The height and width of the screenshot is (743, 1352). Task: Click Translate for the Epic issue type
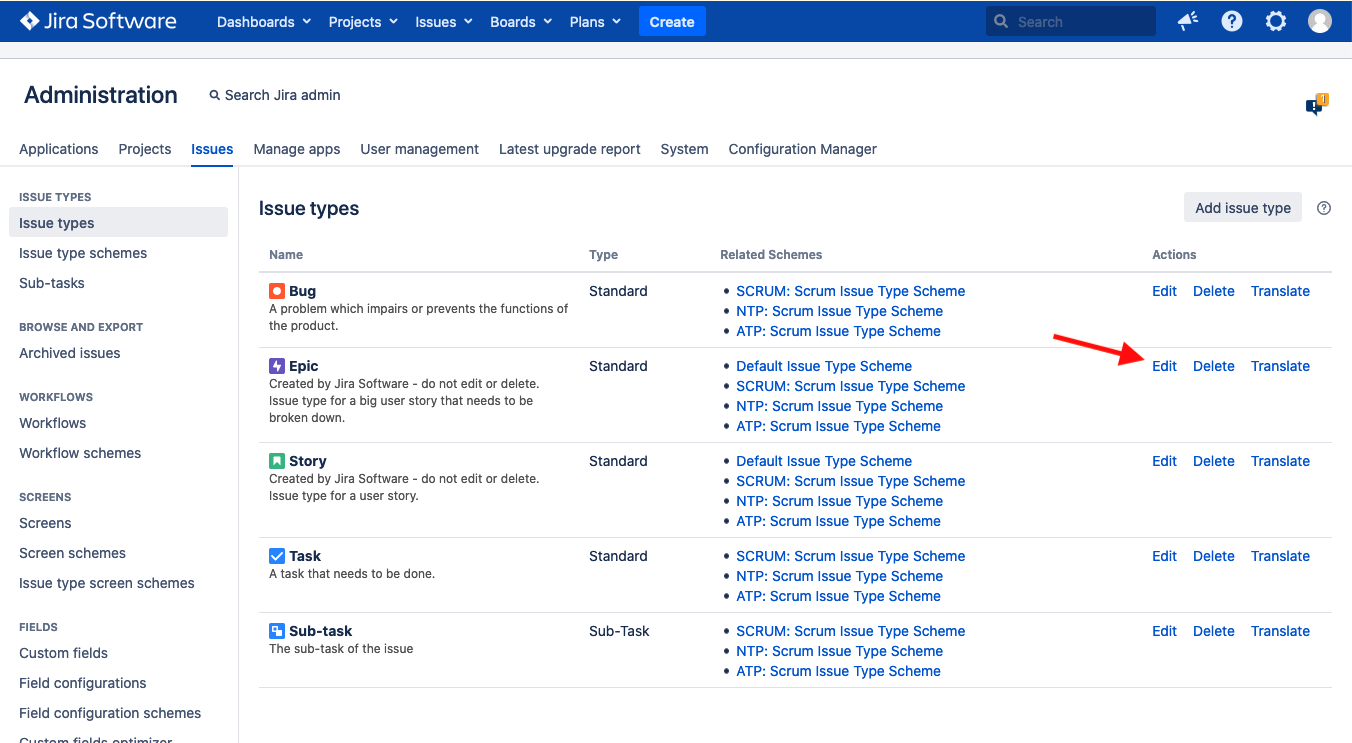point(1280,366)
